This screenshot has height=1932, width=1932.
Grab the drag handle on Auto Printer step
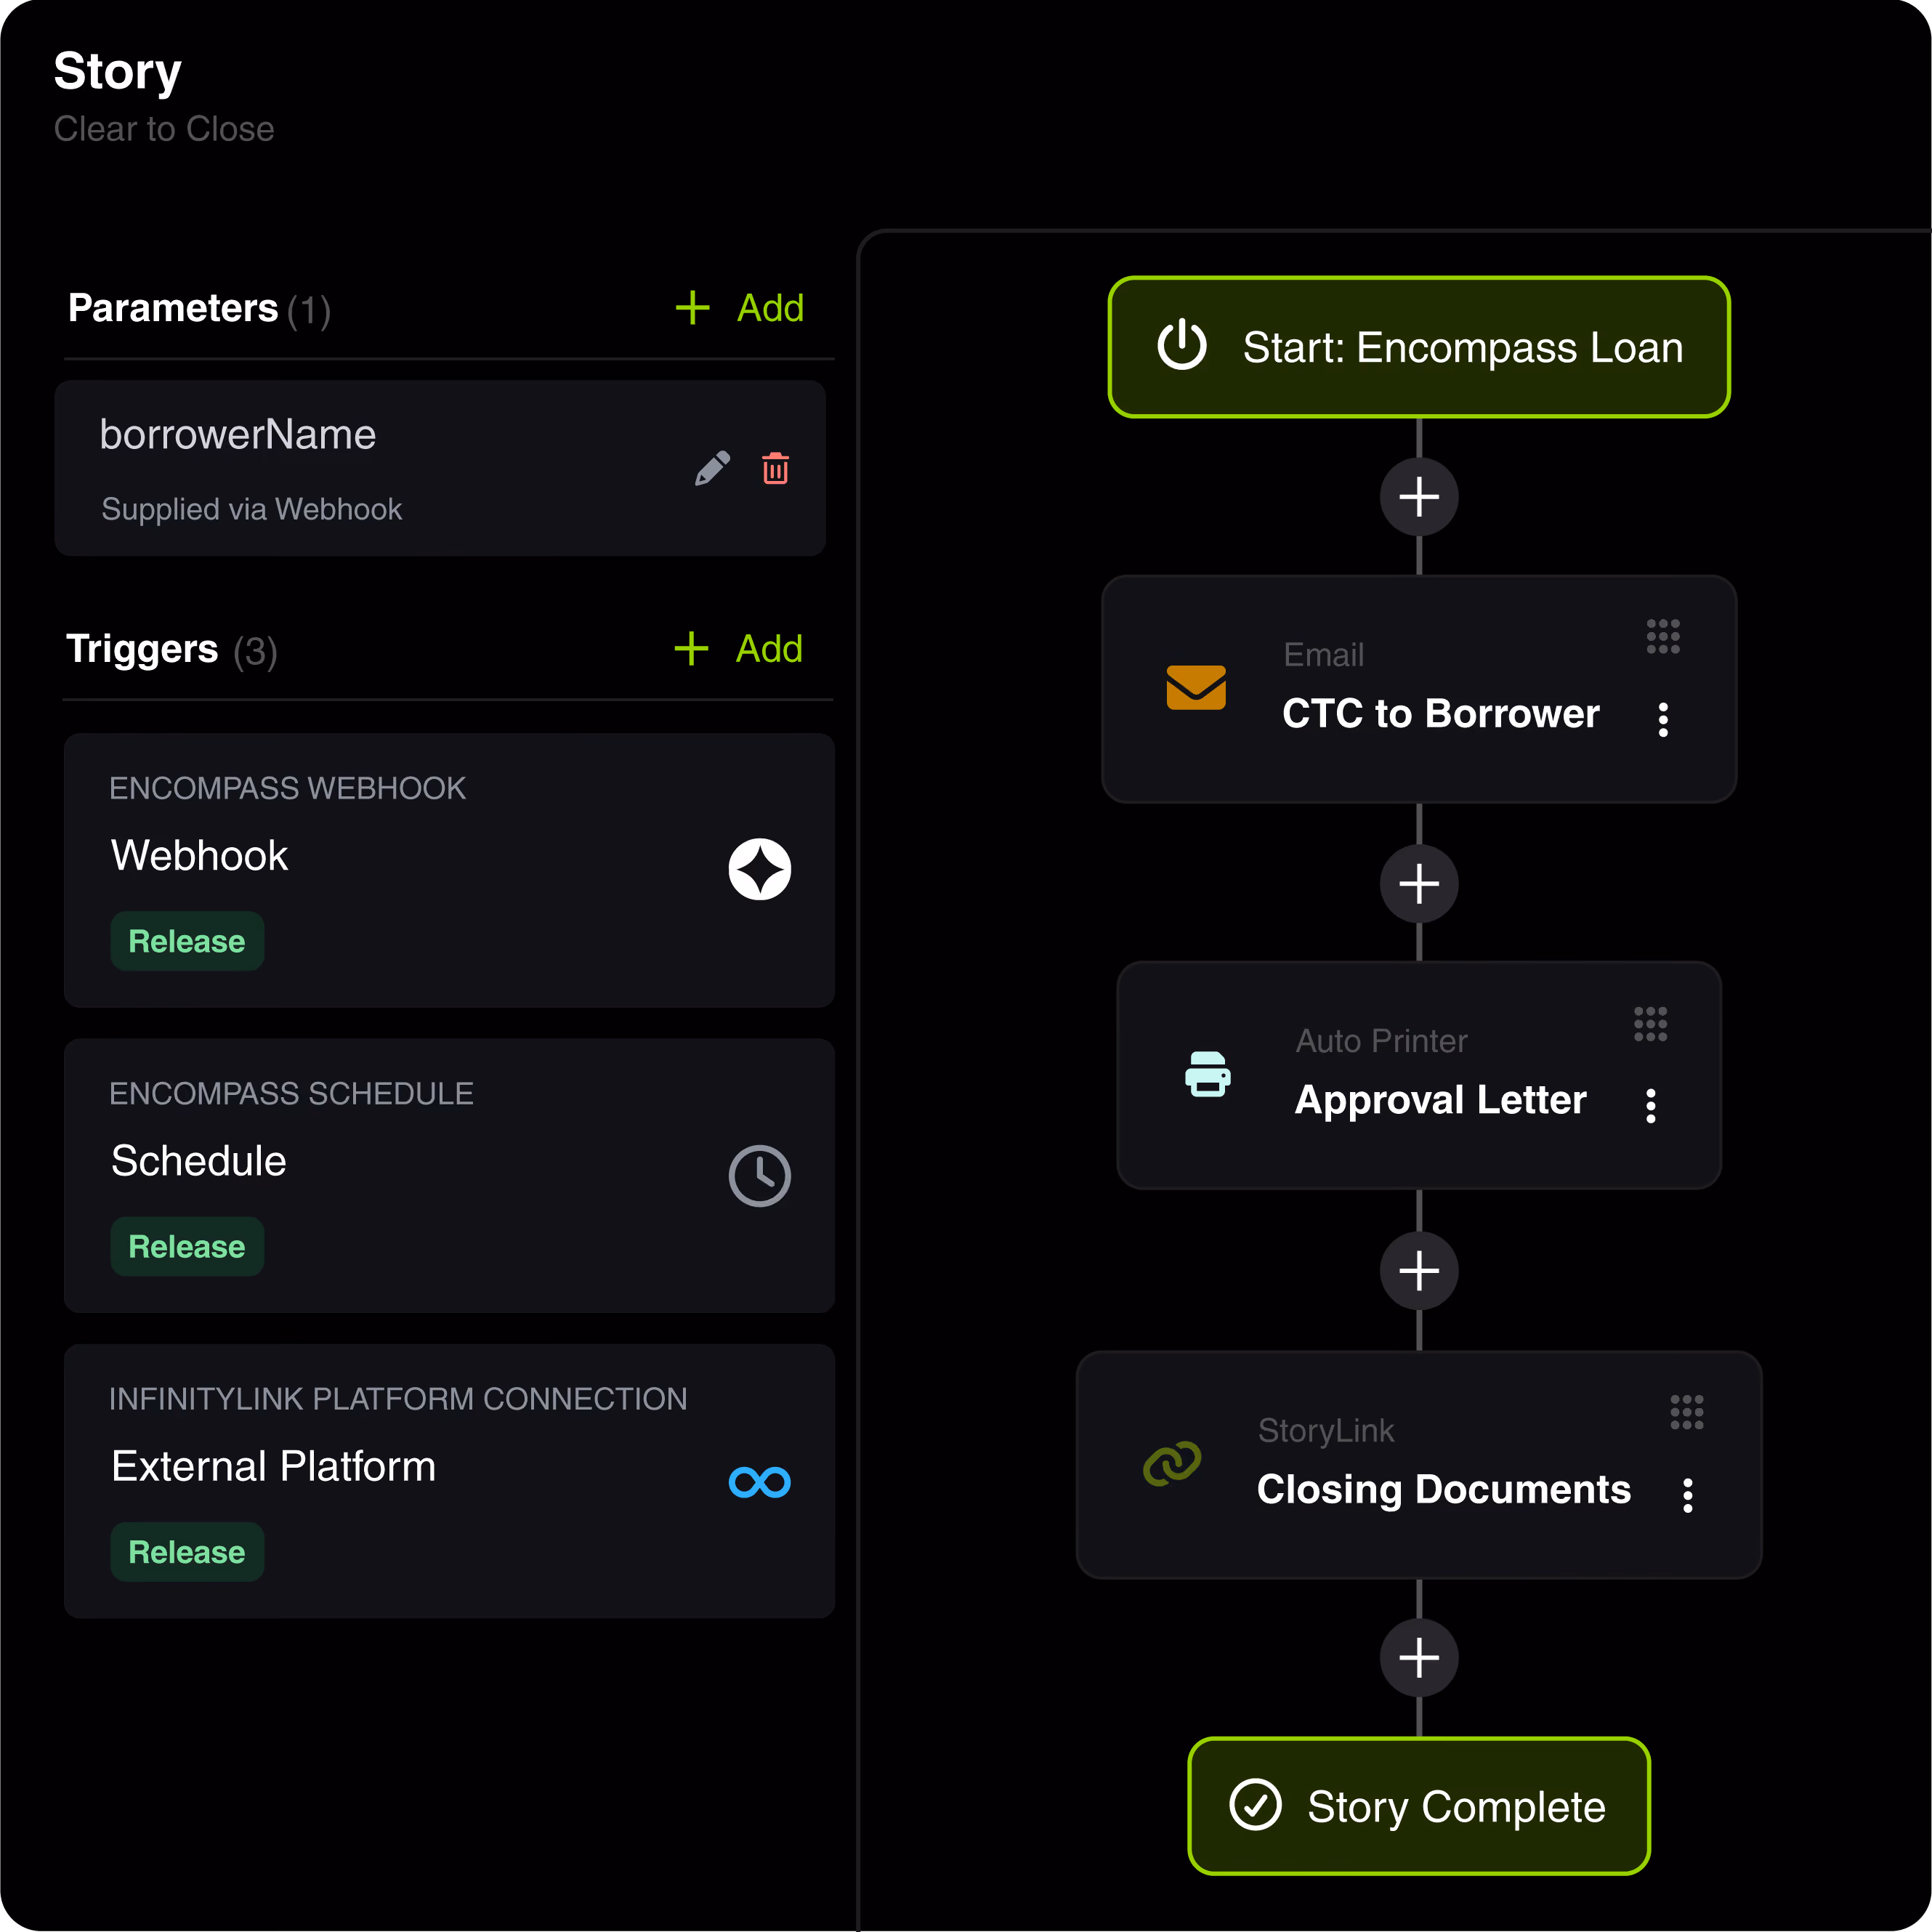[x=1651, y=1024]
